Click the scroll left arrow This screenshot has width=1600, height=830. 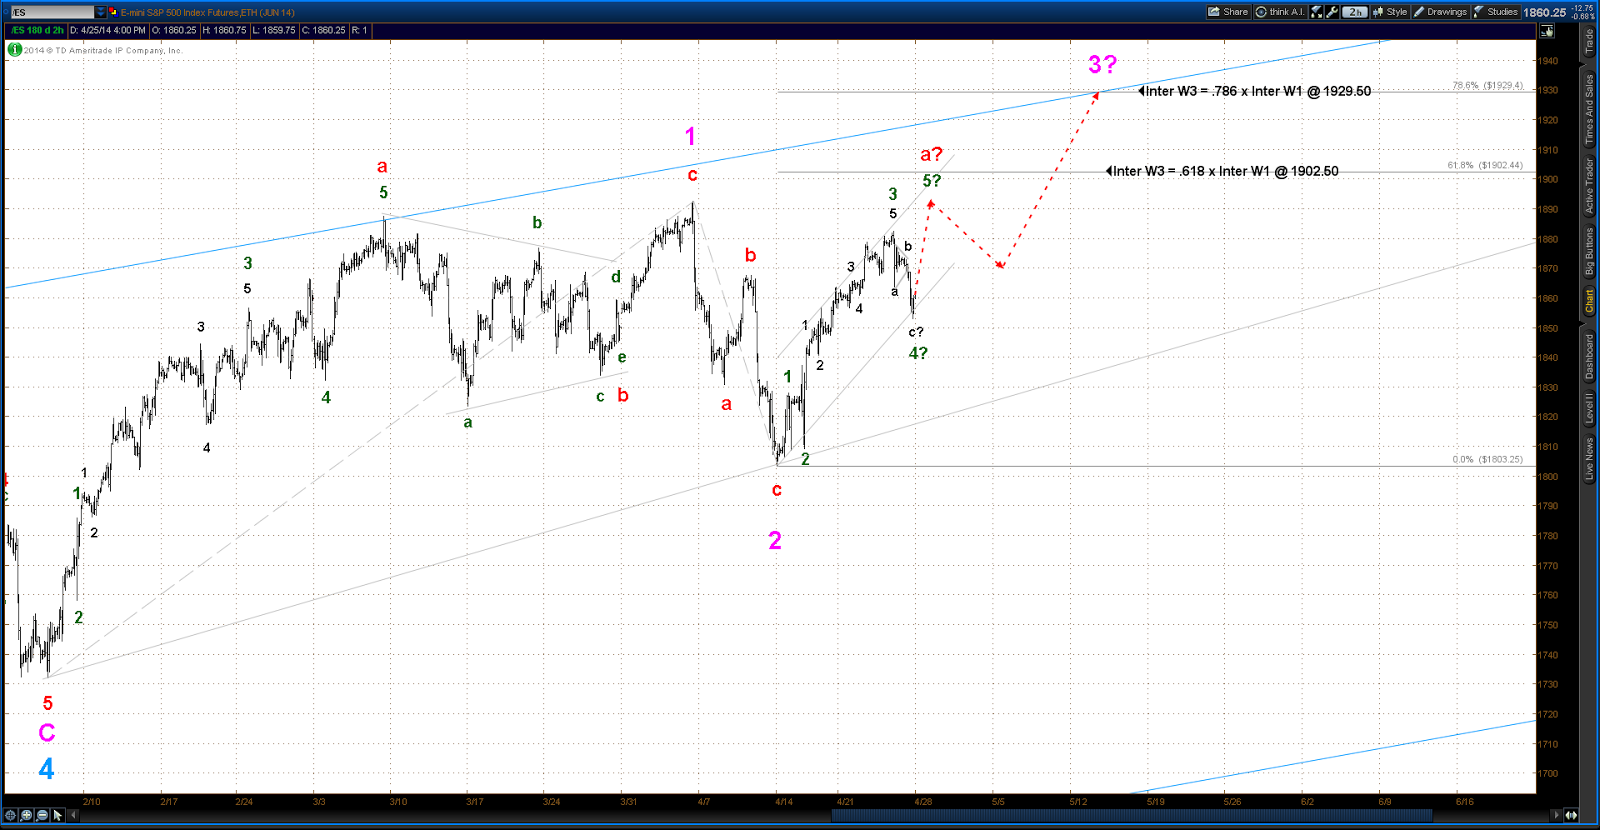click(x=74, y=815)
